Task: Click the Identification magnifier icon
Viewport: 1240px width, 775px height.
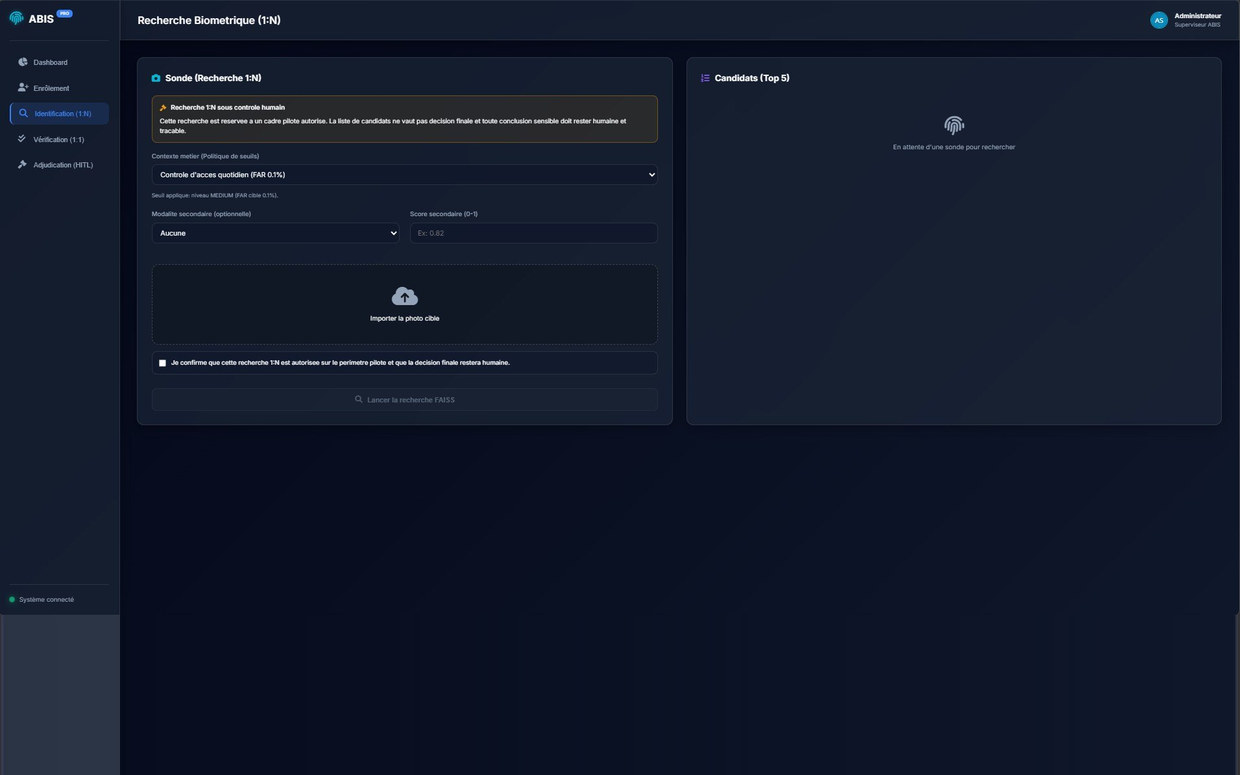Action: tap(24, 113)
